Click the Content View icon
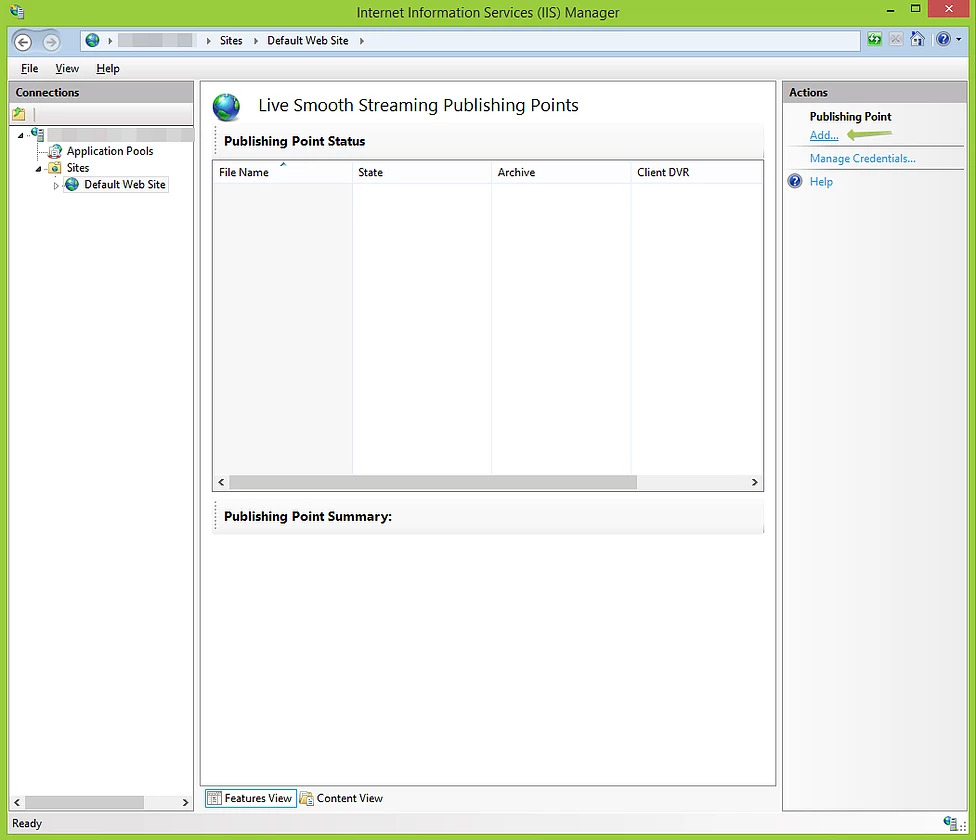Image resolution: width=976 pixels, height=840 pixels. (x=306, y=798)
